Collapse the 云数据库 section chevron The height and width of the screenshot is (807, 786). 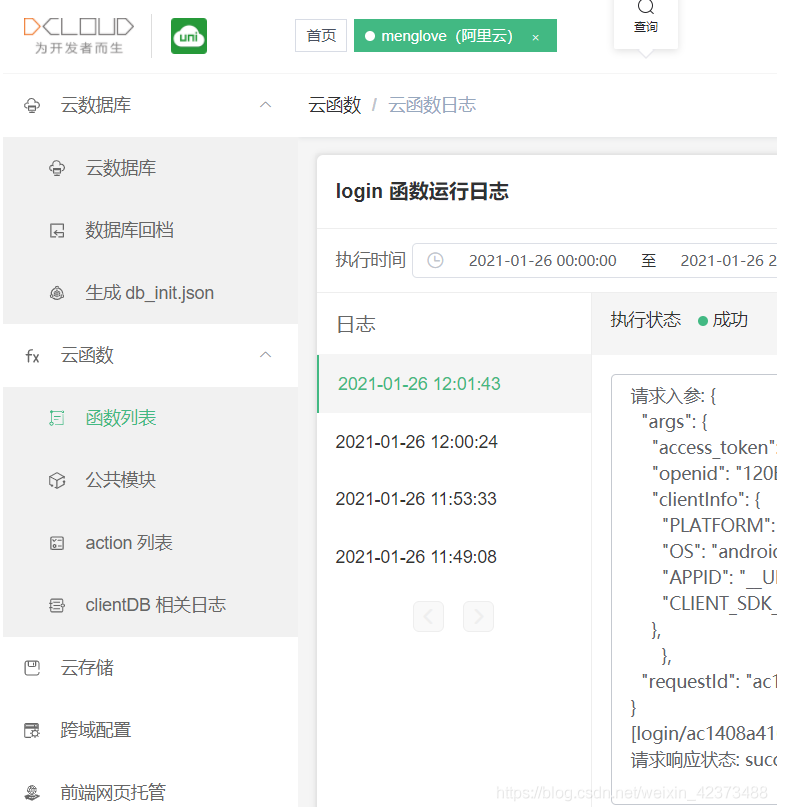tap(265, 105)
